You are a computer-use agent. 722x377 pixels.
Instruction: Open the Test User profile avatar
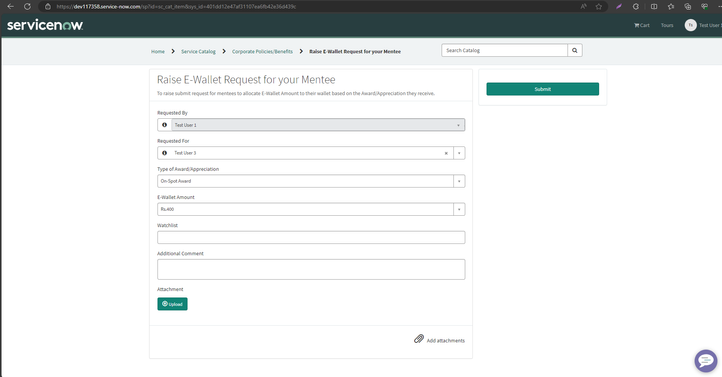tap(690, 25)
